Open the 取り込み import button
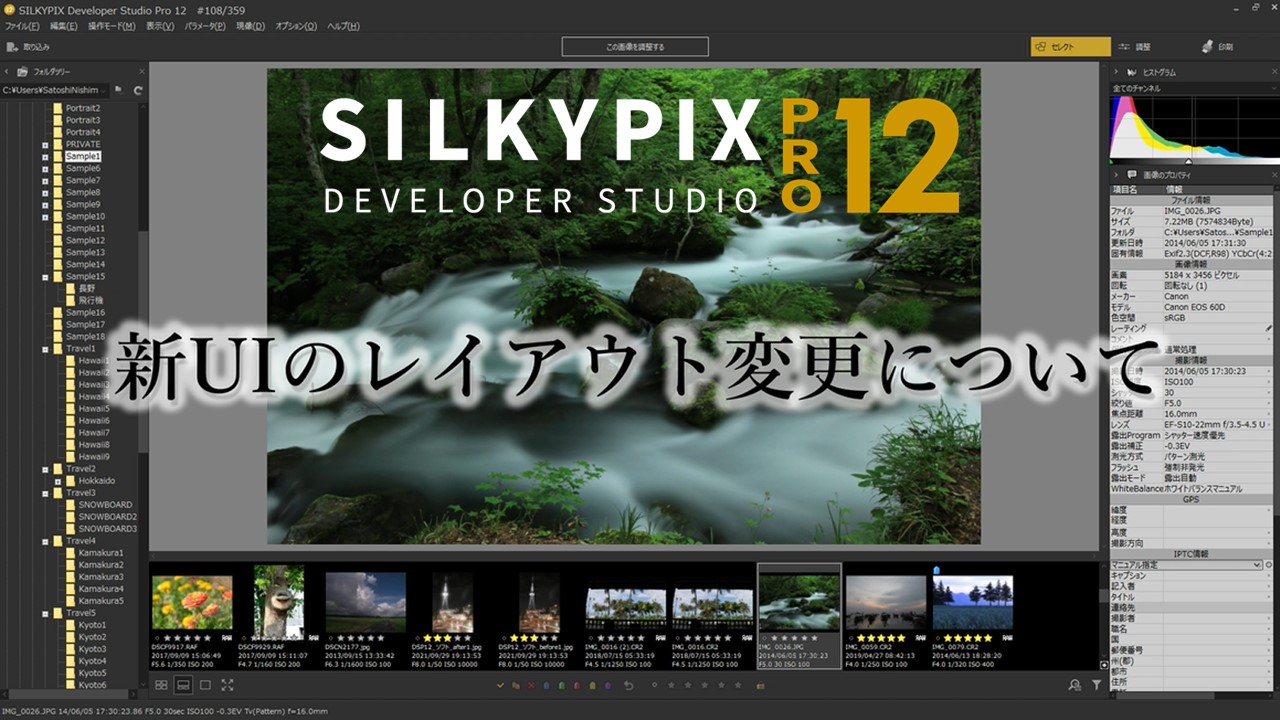 [28, 47]
